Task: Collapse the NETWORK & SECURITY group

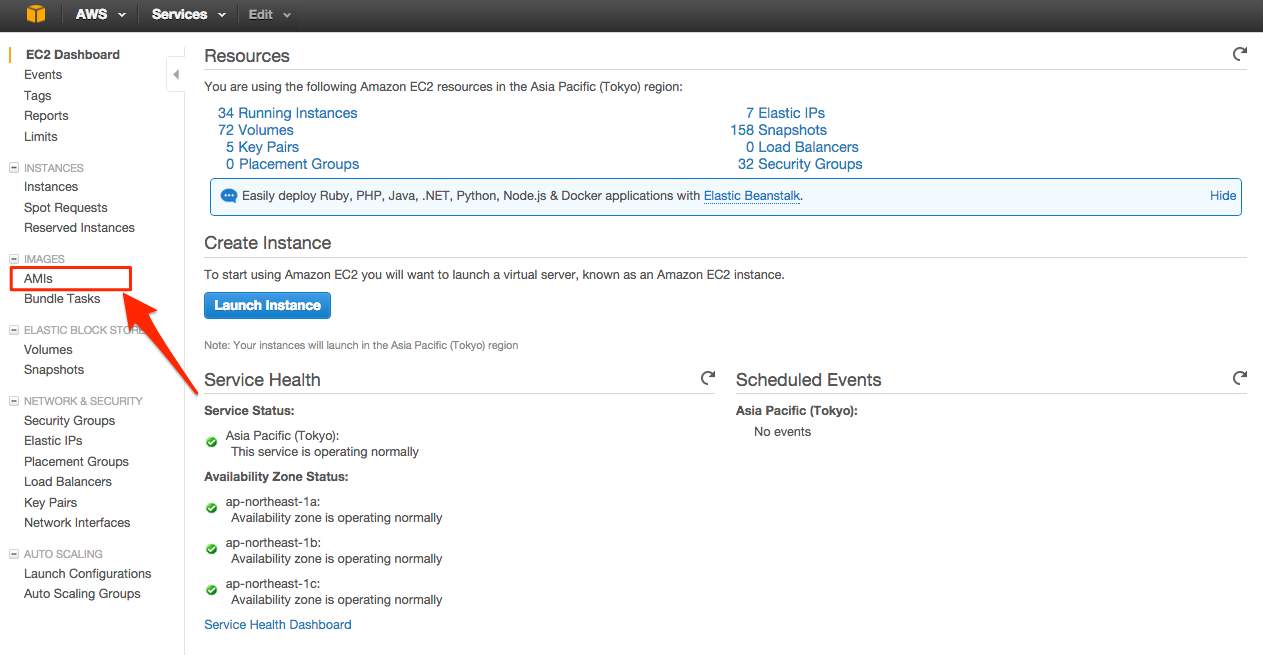Action: (14, 401)
